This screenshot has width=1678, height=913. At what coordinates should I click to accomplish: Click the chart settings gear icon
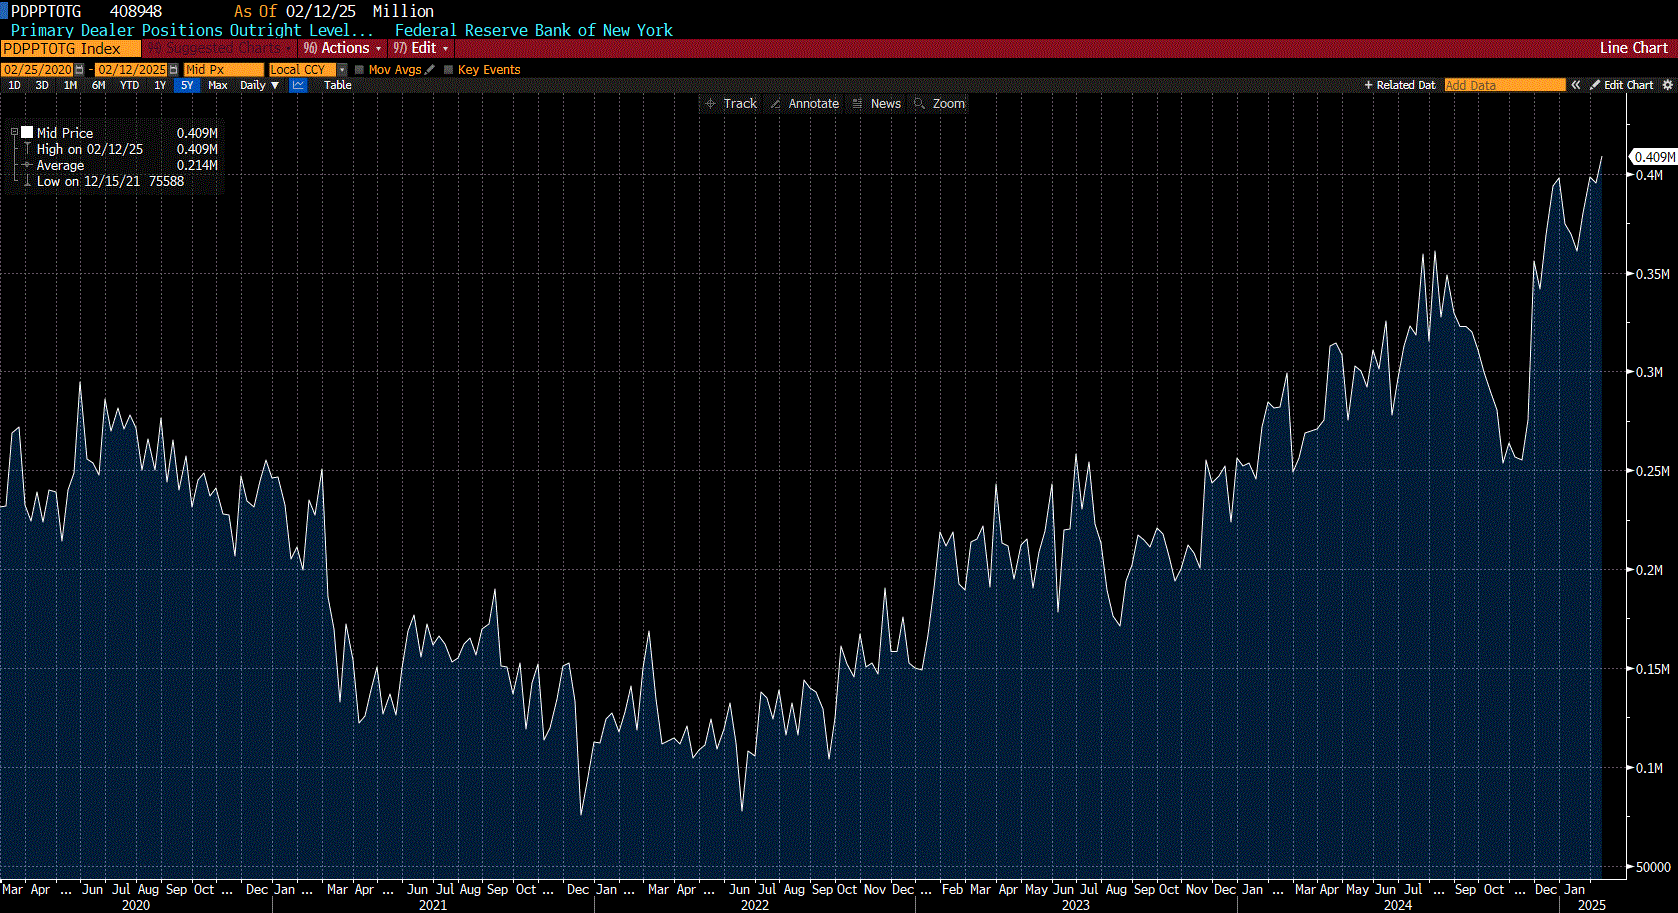[x=1667, y=85]
